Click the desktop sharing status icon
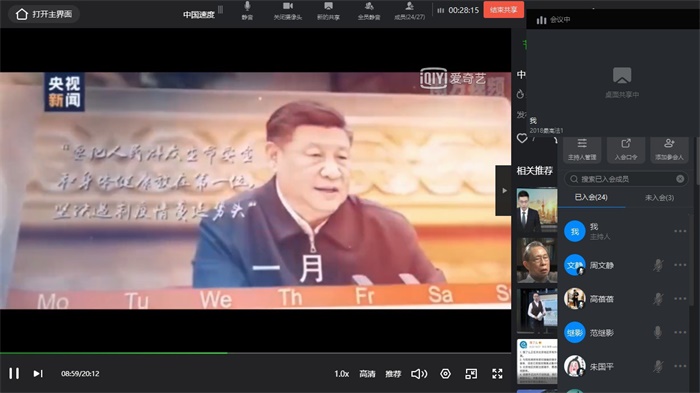 622,75
